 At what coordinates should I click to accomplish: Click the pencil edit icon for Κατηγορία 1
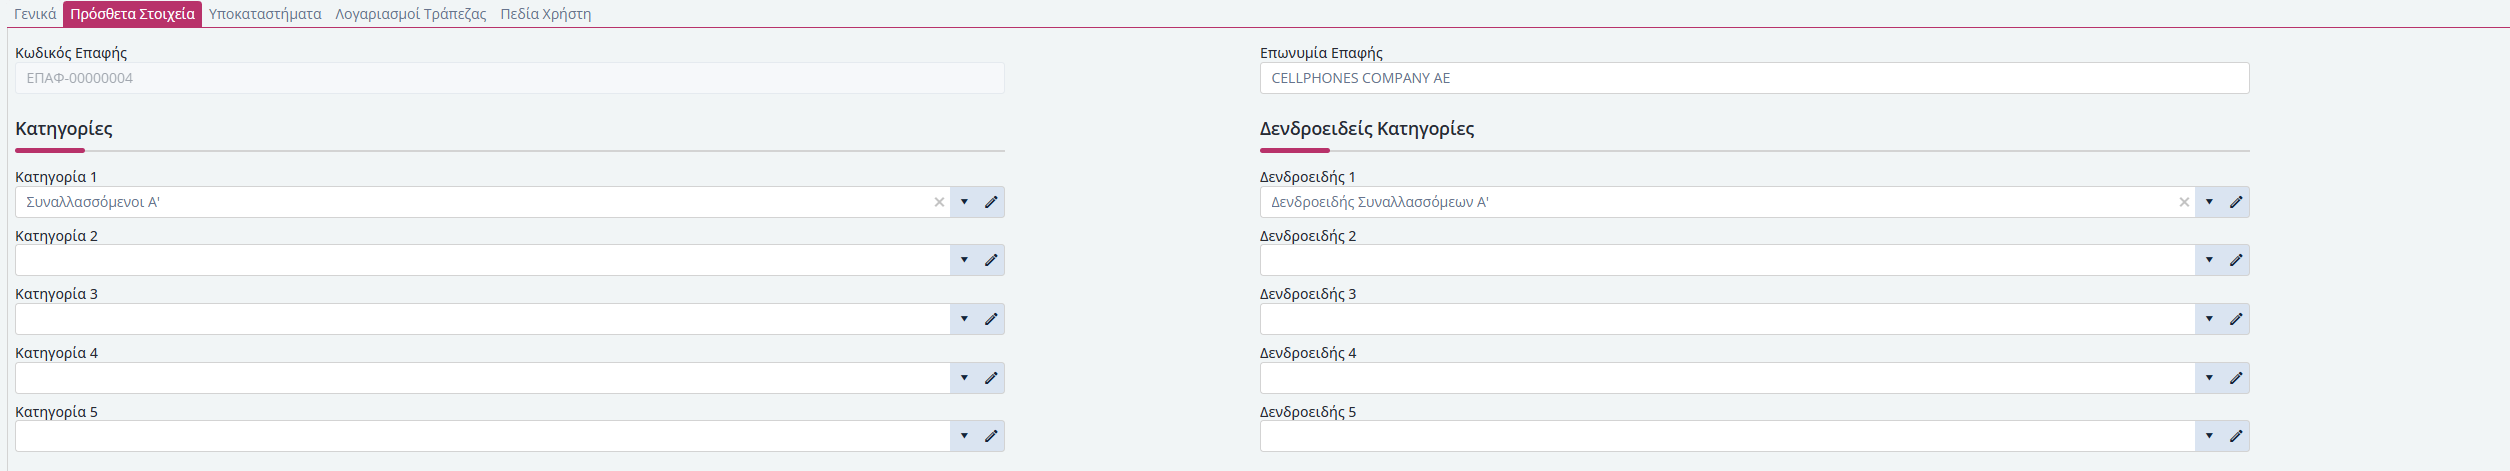pyautogui.click(x=991, y=202)
